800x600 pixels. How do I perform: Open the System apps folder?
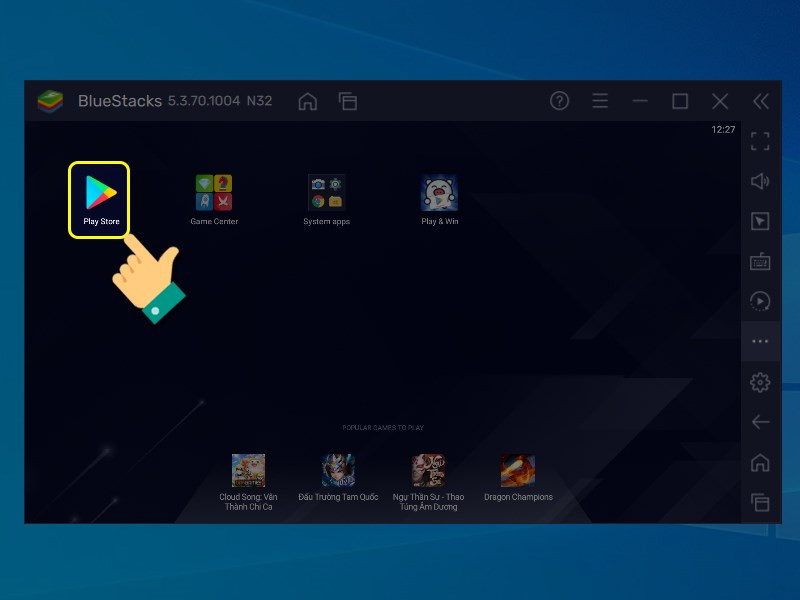pos(325,190)
